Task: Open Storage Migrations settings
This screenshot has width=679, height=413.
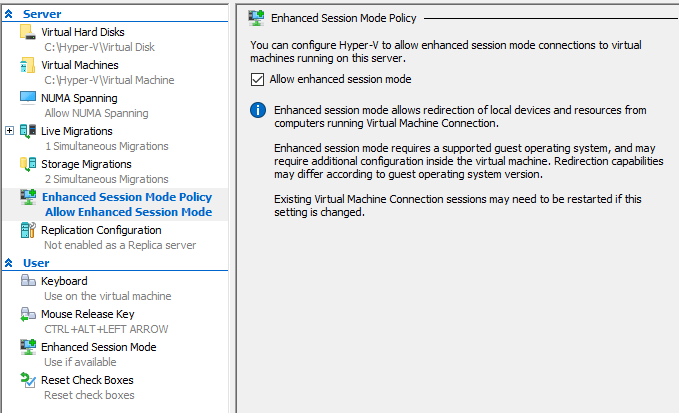Action: 86,164
